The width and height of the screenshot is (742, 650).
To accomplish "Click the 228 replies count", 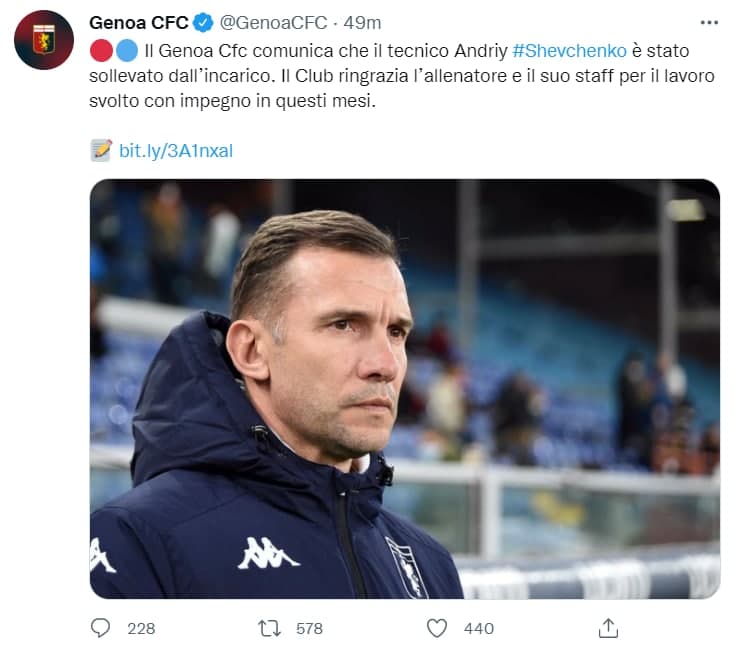I will 141,628.
